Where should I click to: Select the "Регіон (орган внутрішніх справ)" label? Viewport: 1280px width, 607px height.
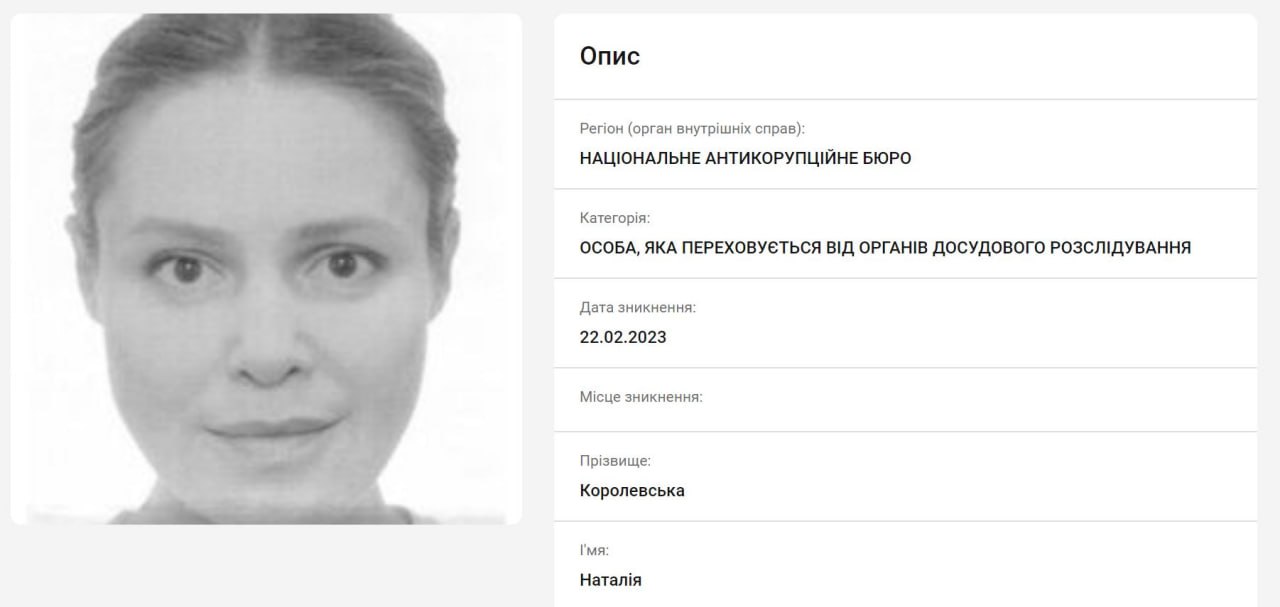[692, 129]
